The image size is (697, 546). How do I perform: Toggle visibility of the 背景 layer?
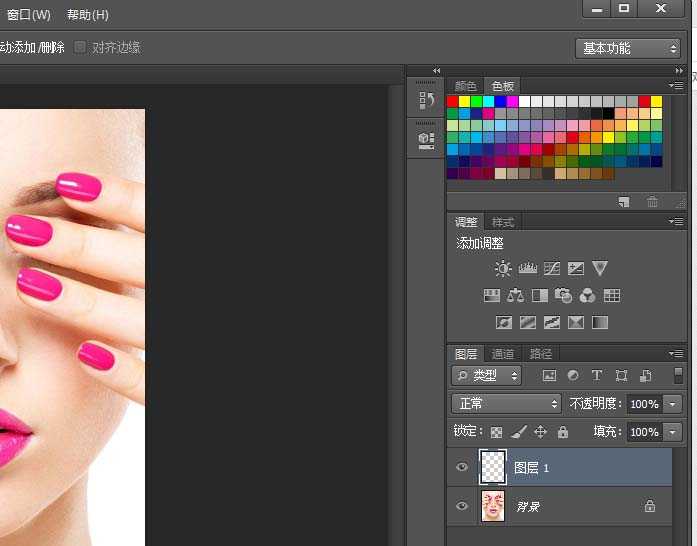462,506
